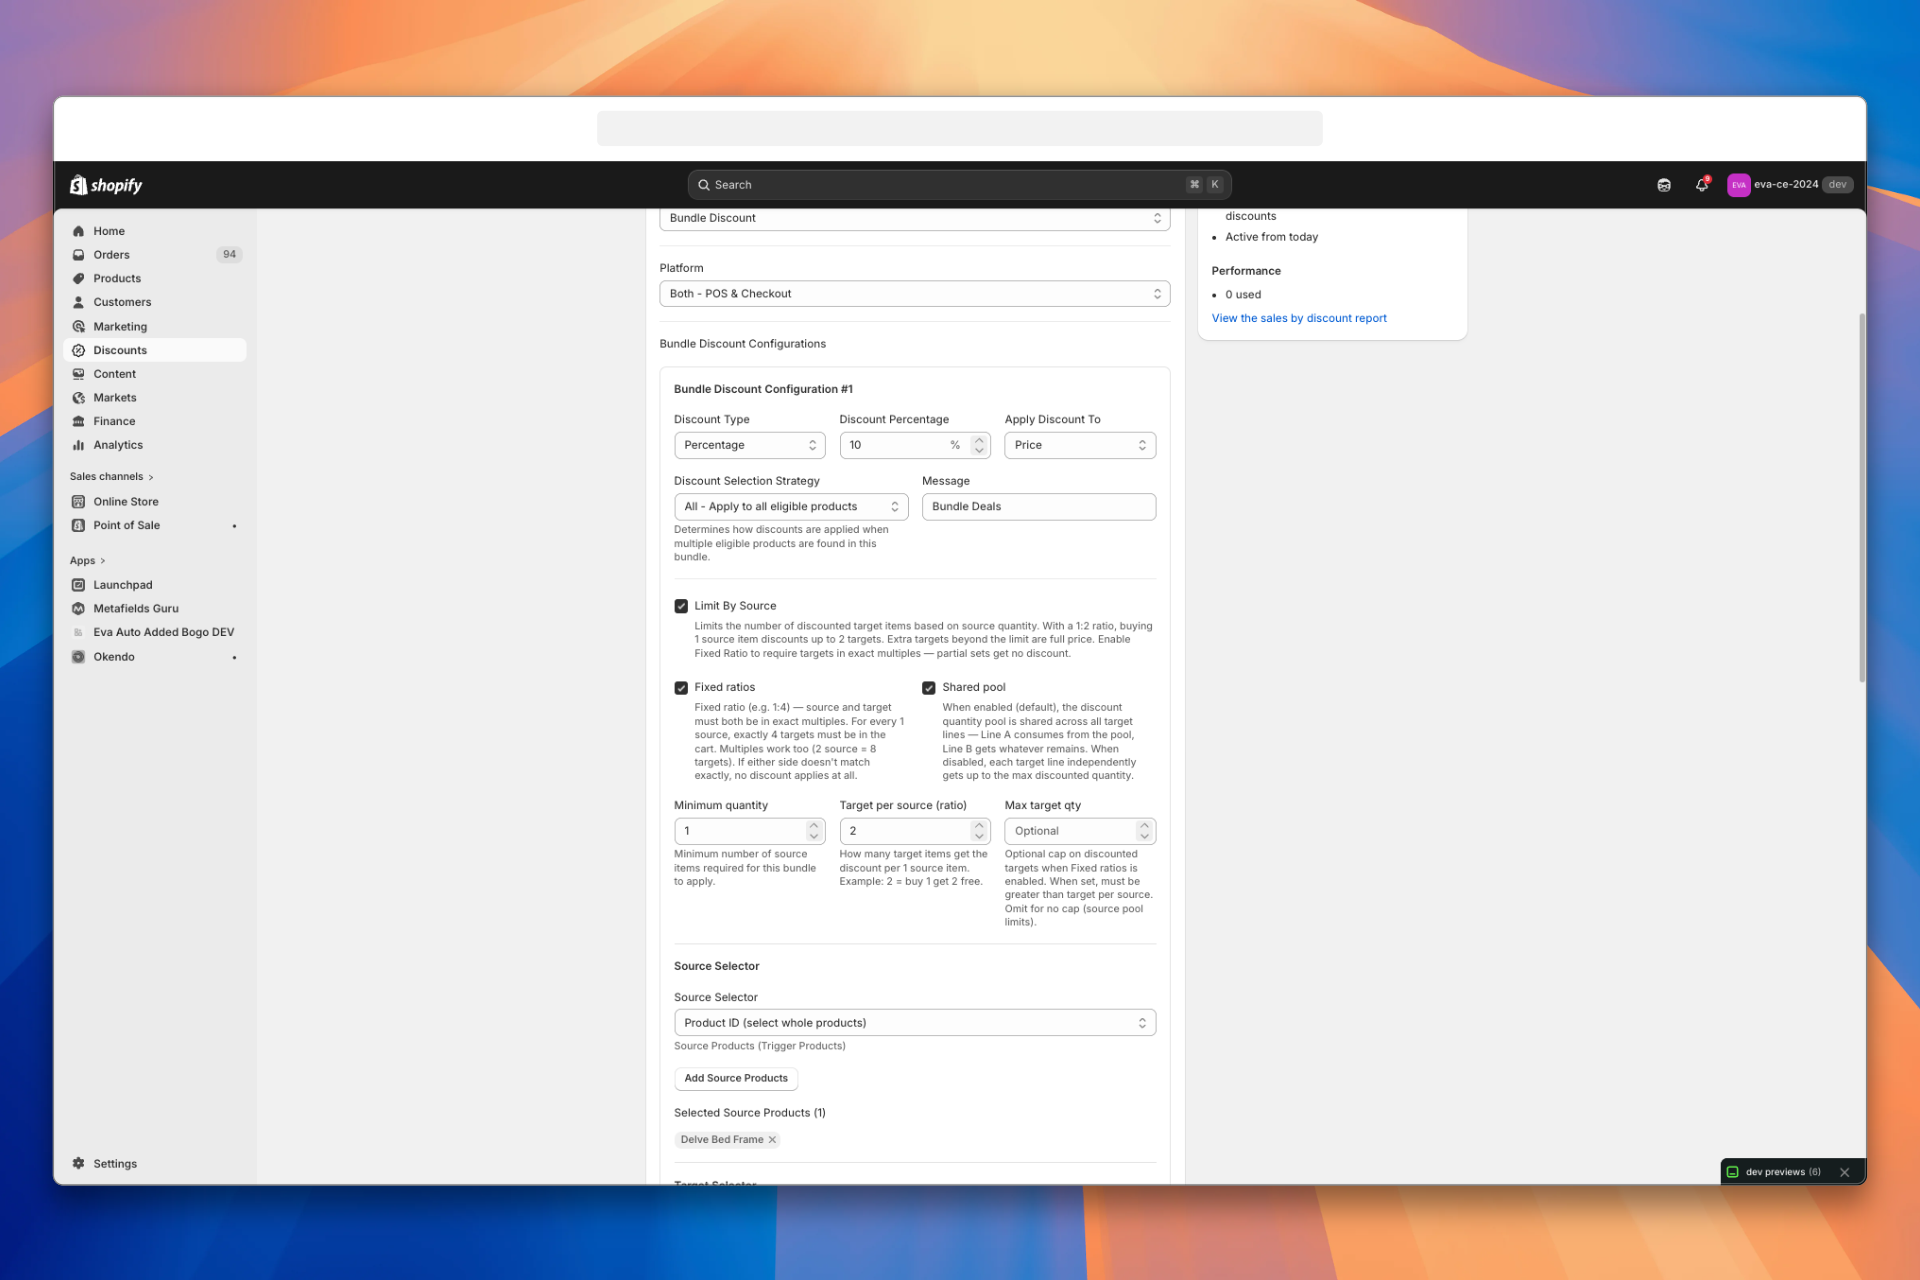This screenshot has width=1920, height=1280.
Task: View the sales by discount report
Action: (1298, 317)
